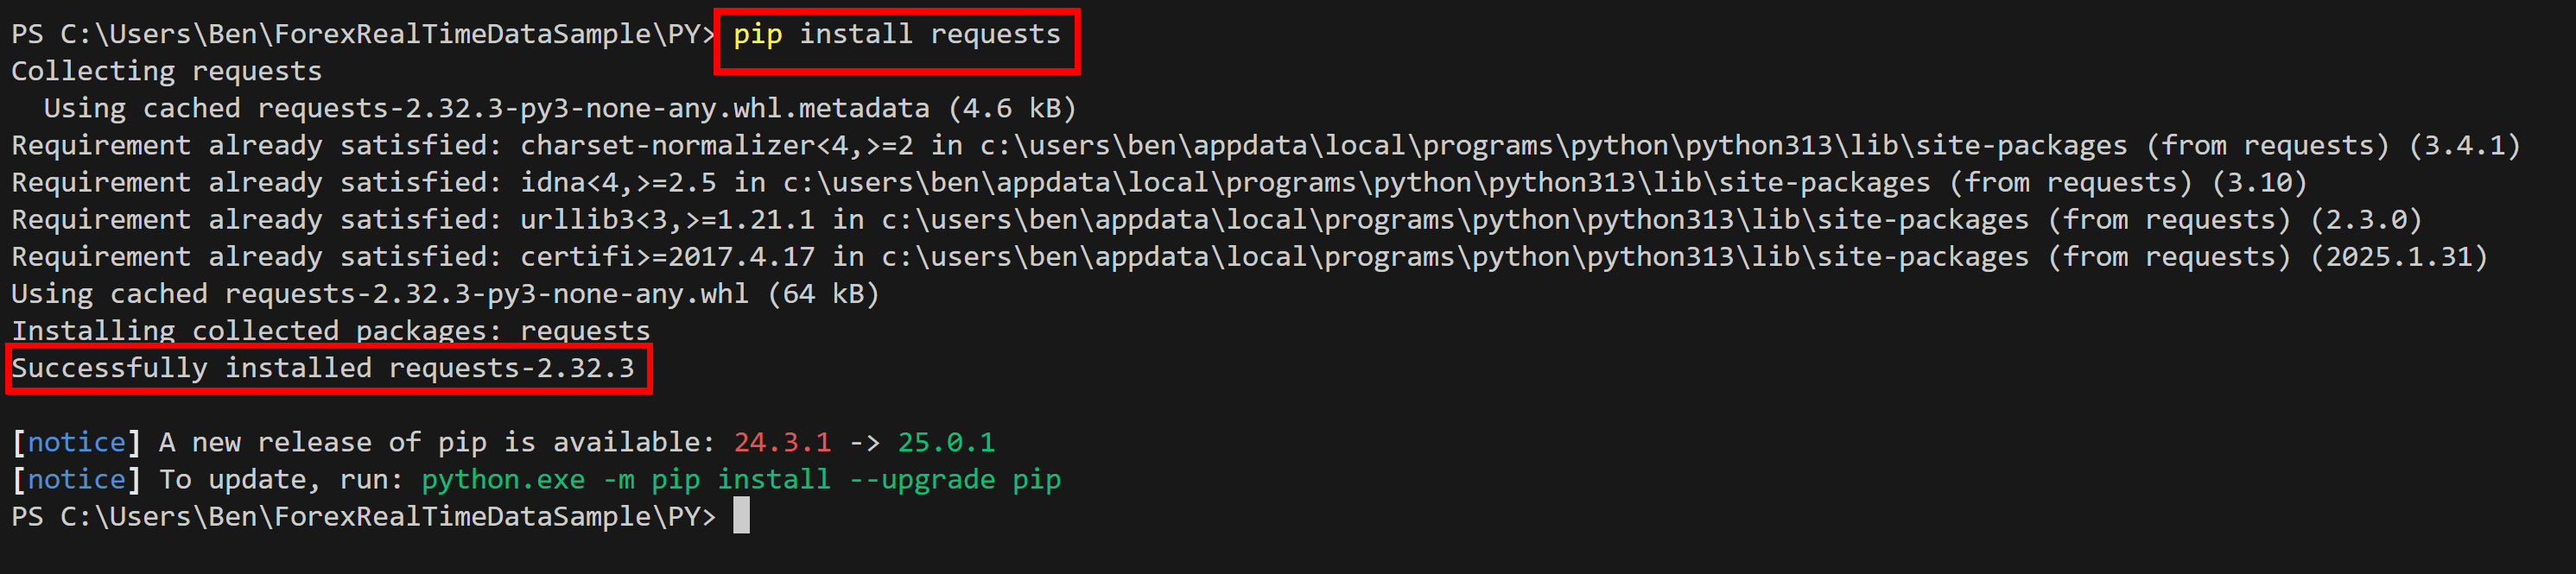Click the "(3.4.1)" charset-normalizer version number
The width and height of the screenshot is (2576, 574).
pyautogui.click(x=2464, y=146)
